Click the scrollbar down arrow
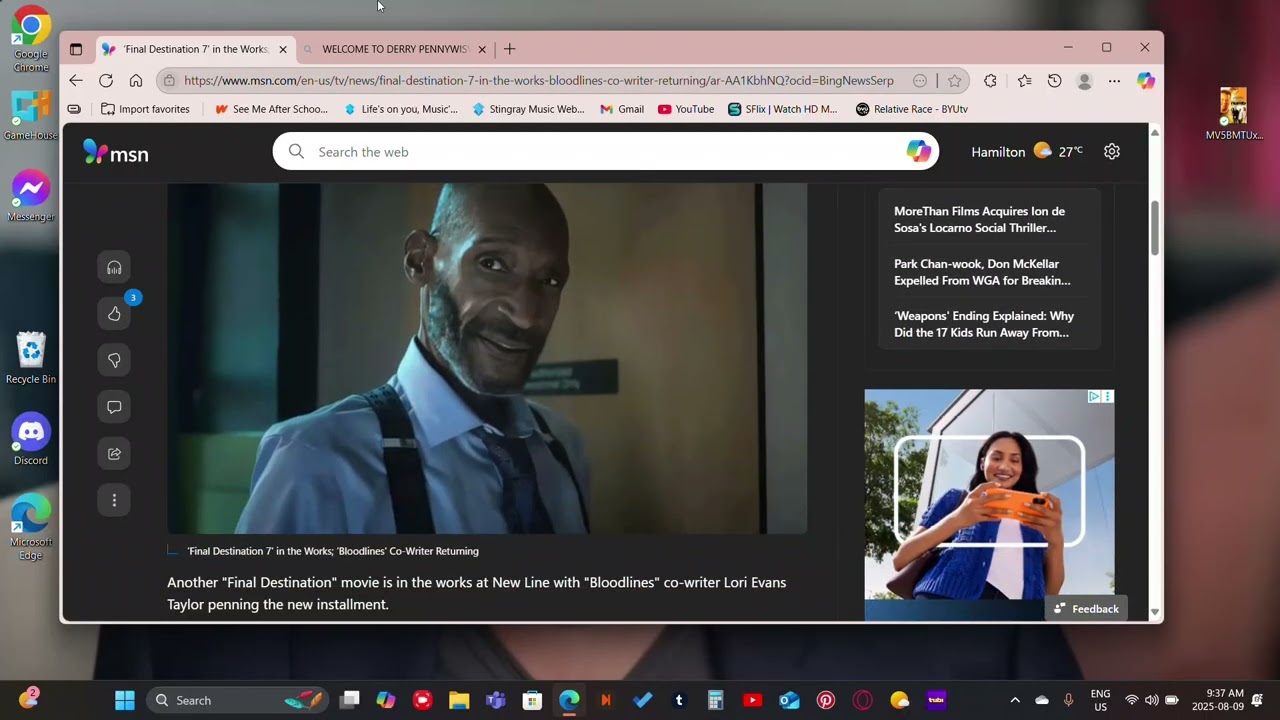 click(1155, 612)
